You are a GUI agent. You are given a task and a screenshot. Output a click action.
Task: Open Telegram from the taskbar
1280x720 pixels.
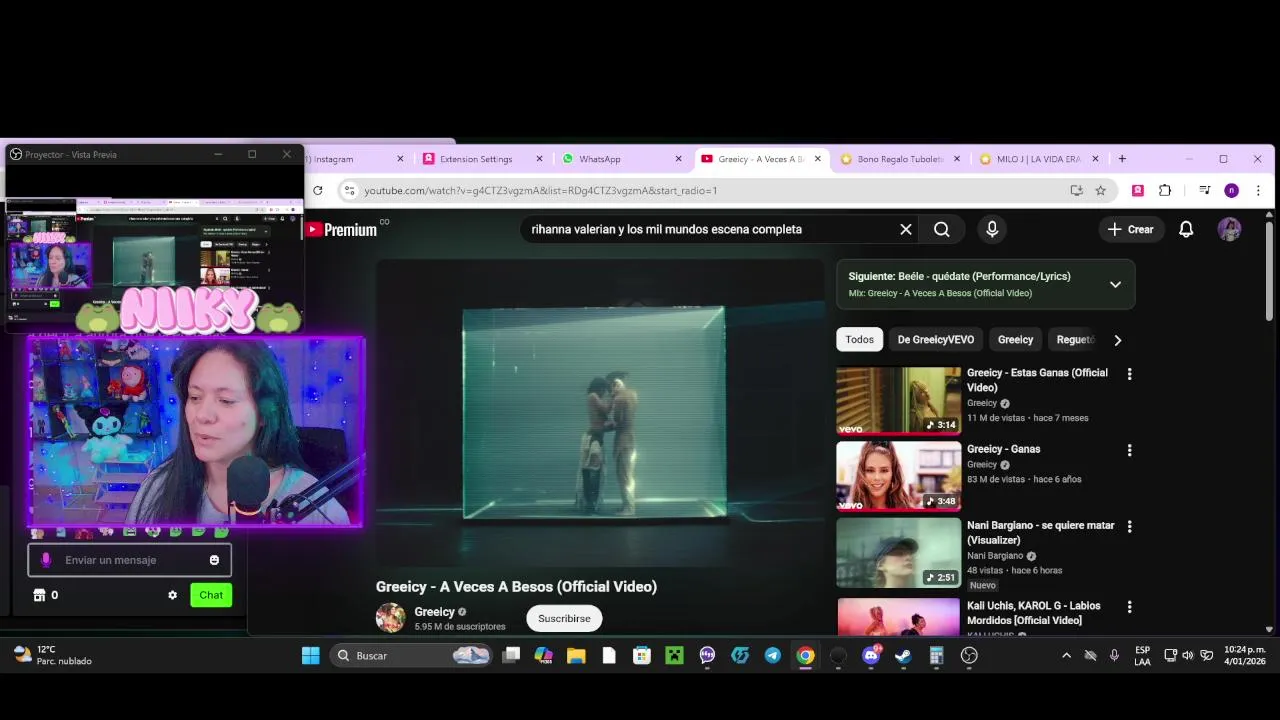tap(772, 656)
